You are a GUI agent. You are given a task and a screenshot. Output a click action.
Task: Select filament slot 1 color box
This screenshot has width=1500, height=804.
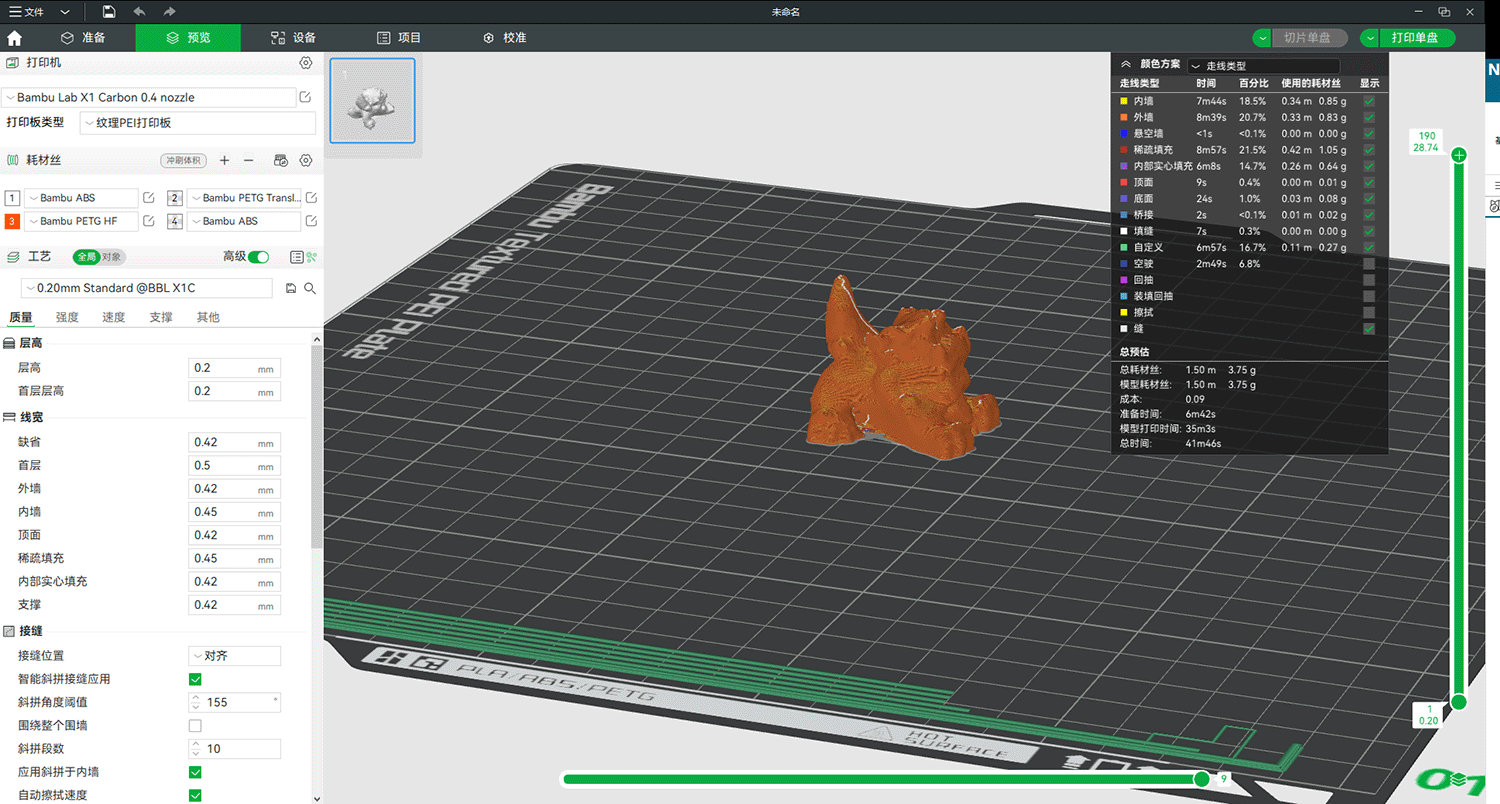point(12,197)
